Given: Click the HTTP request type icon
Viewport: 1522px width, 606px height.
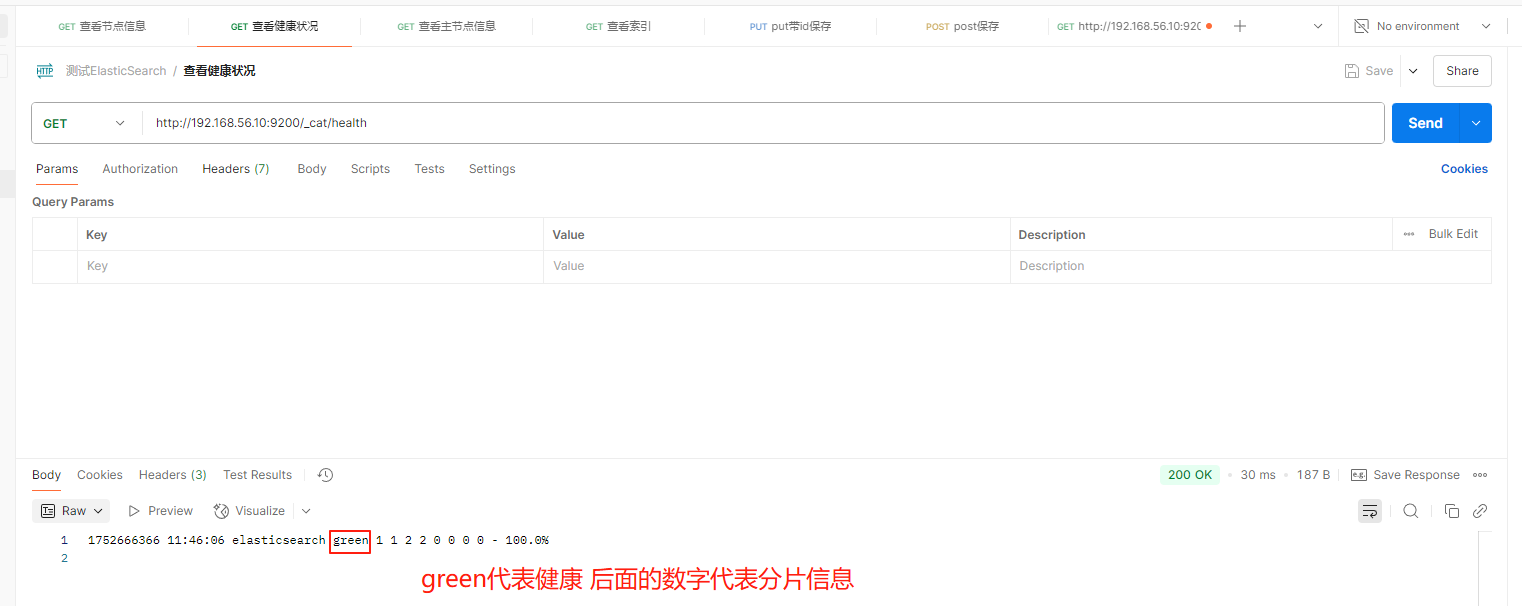Looking at the screenshot, I should click(45, 71).
